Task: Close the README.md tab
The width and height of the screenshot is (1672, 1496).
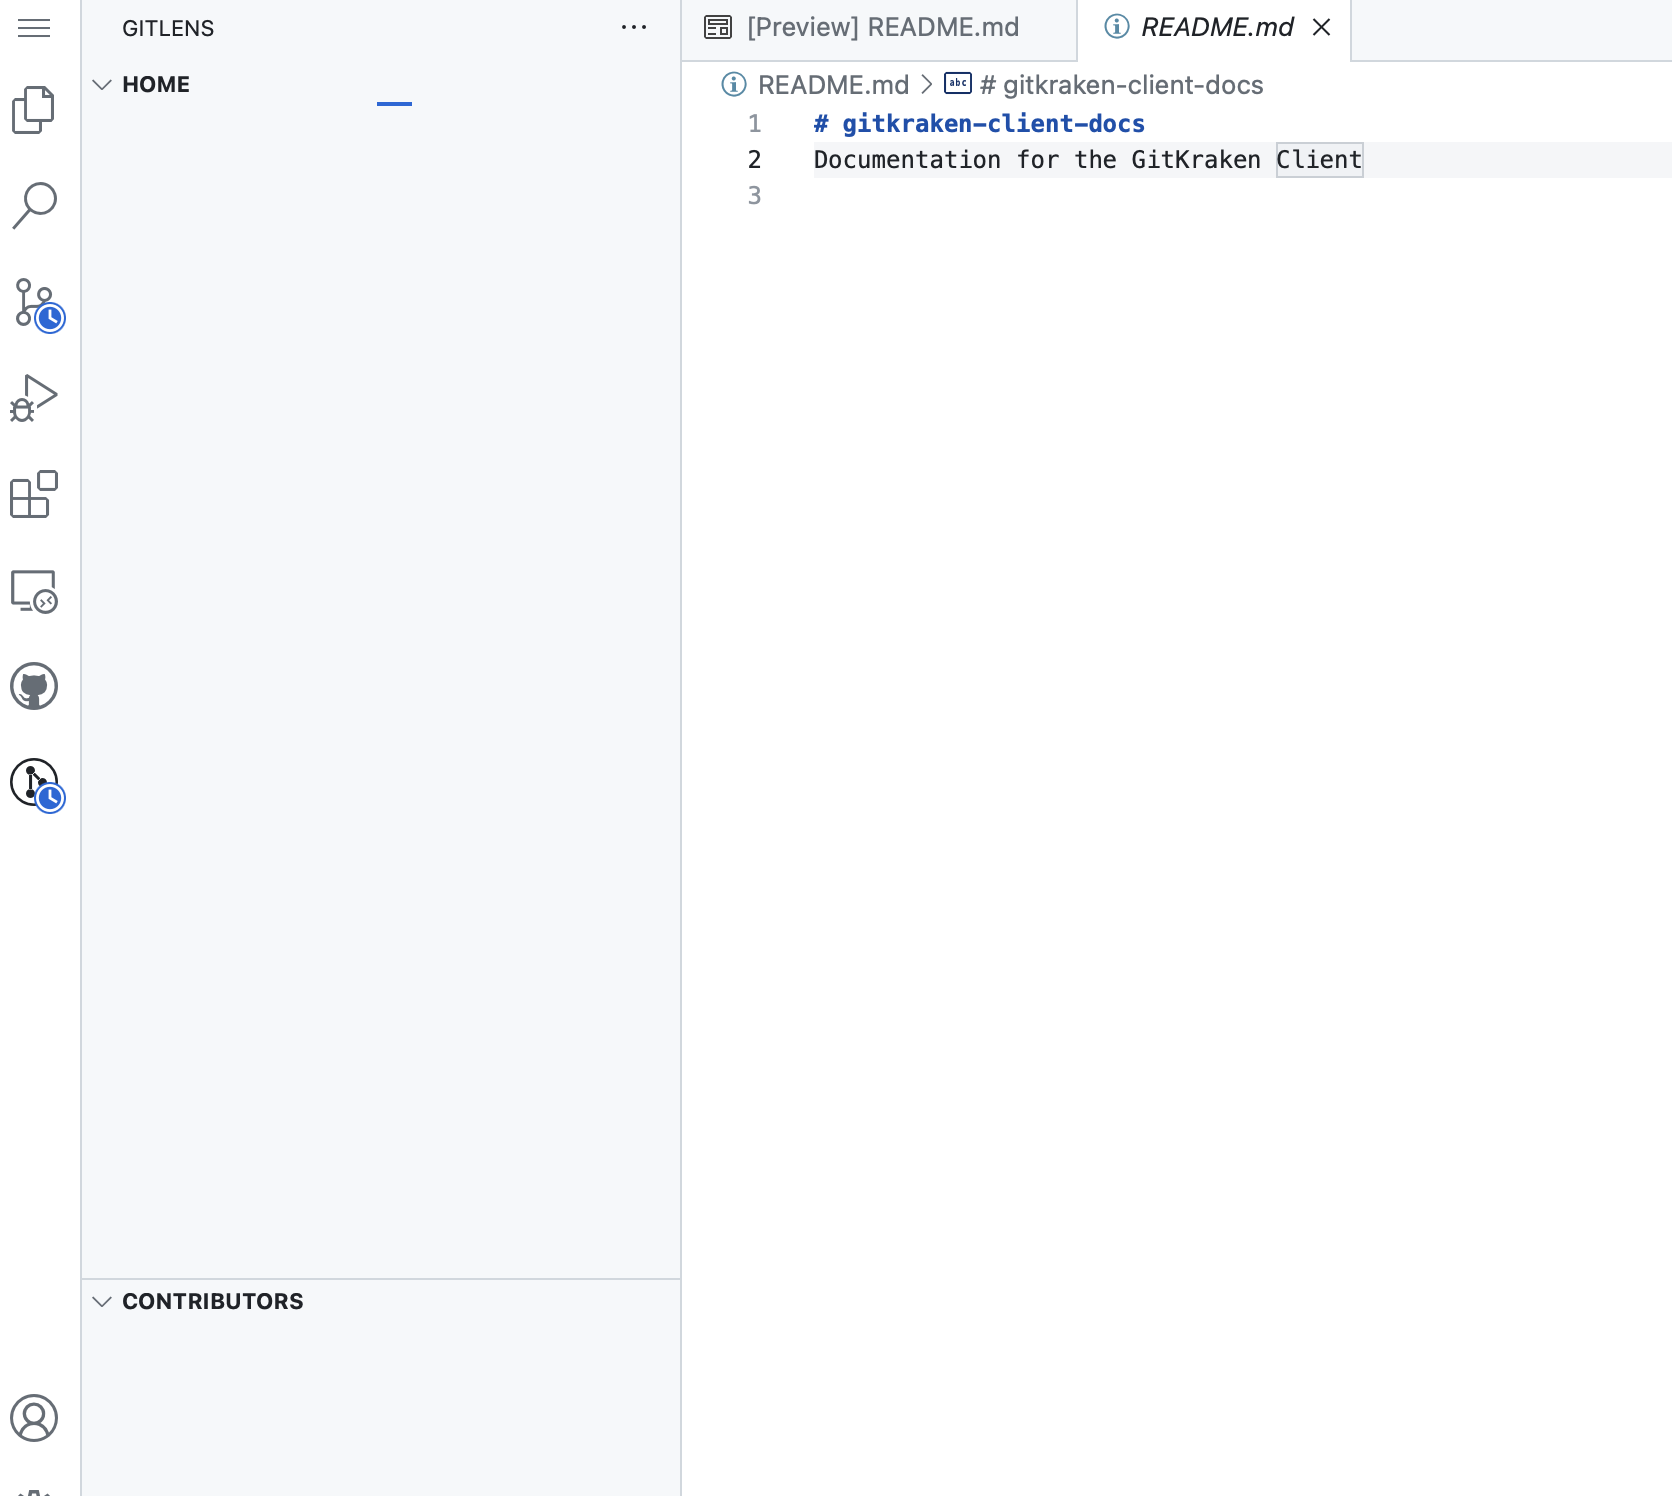Action: pos(1322,28)
